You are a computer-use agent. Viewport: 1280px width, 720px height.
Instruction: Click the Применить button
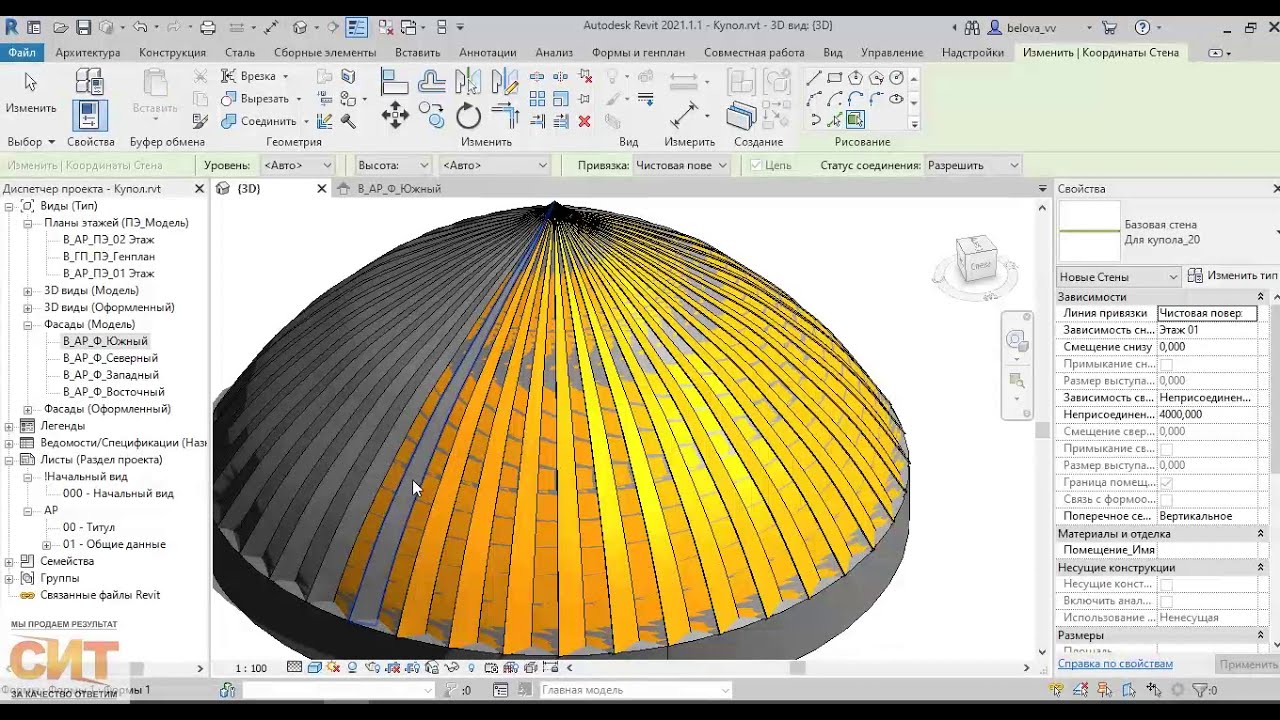click(x=1248, y=664)
